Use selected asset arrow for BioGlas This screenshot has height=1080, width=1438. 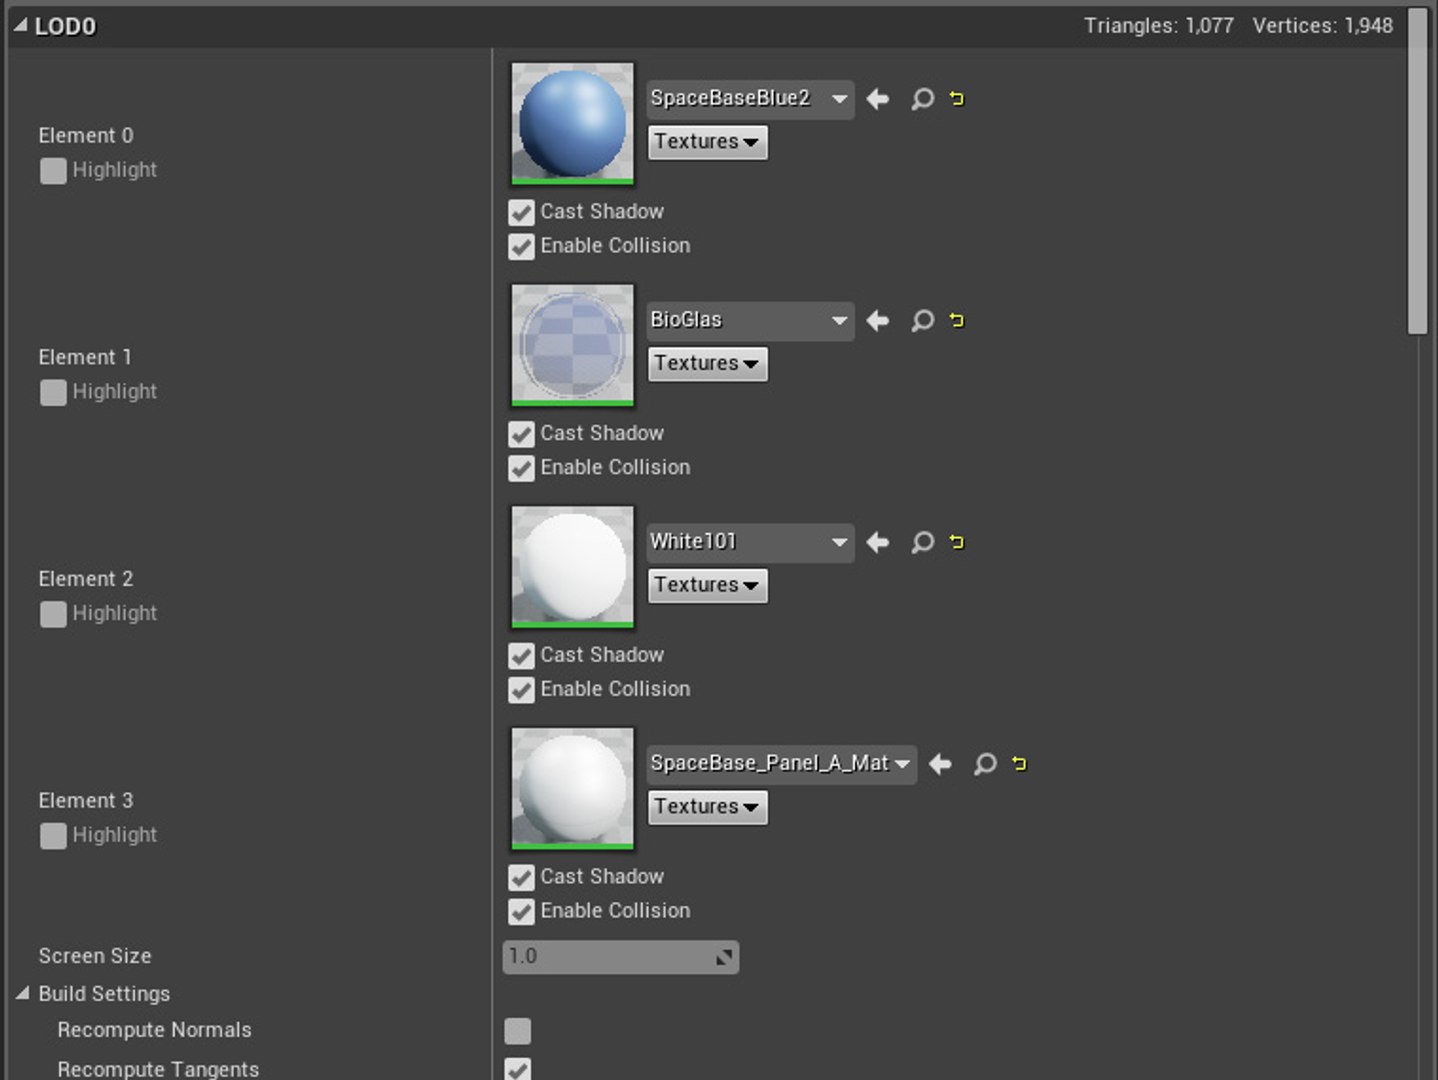(878, 321)
